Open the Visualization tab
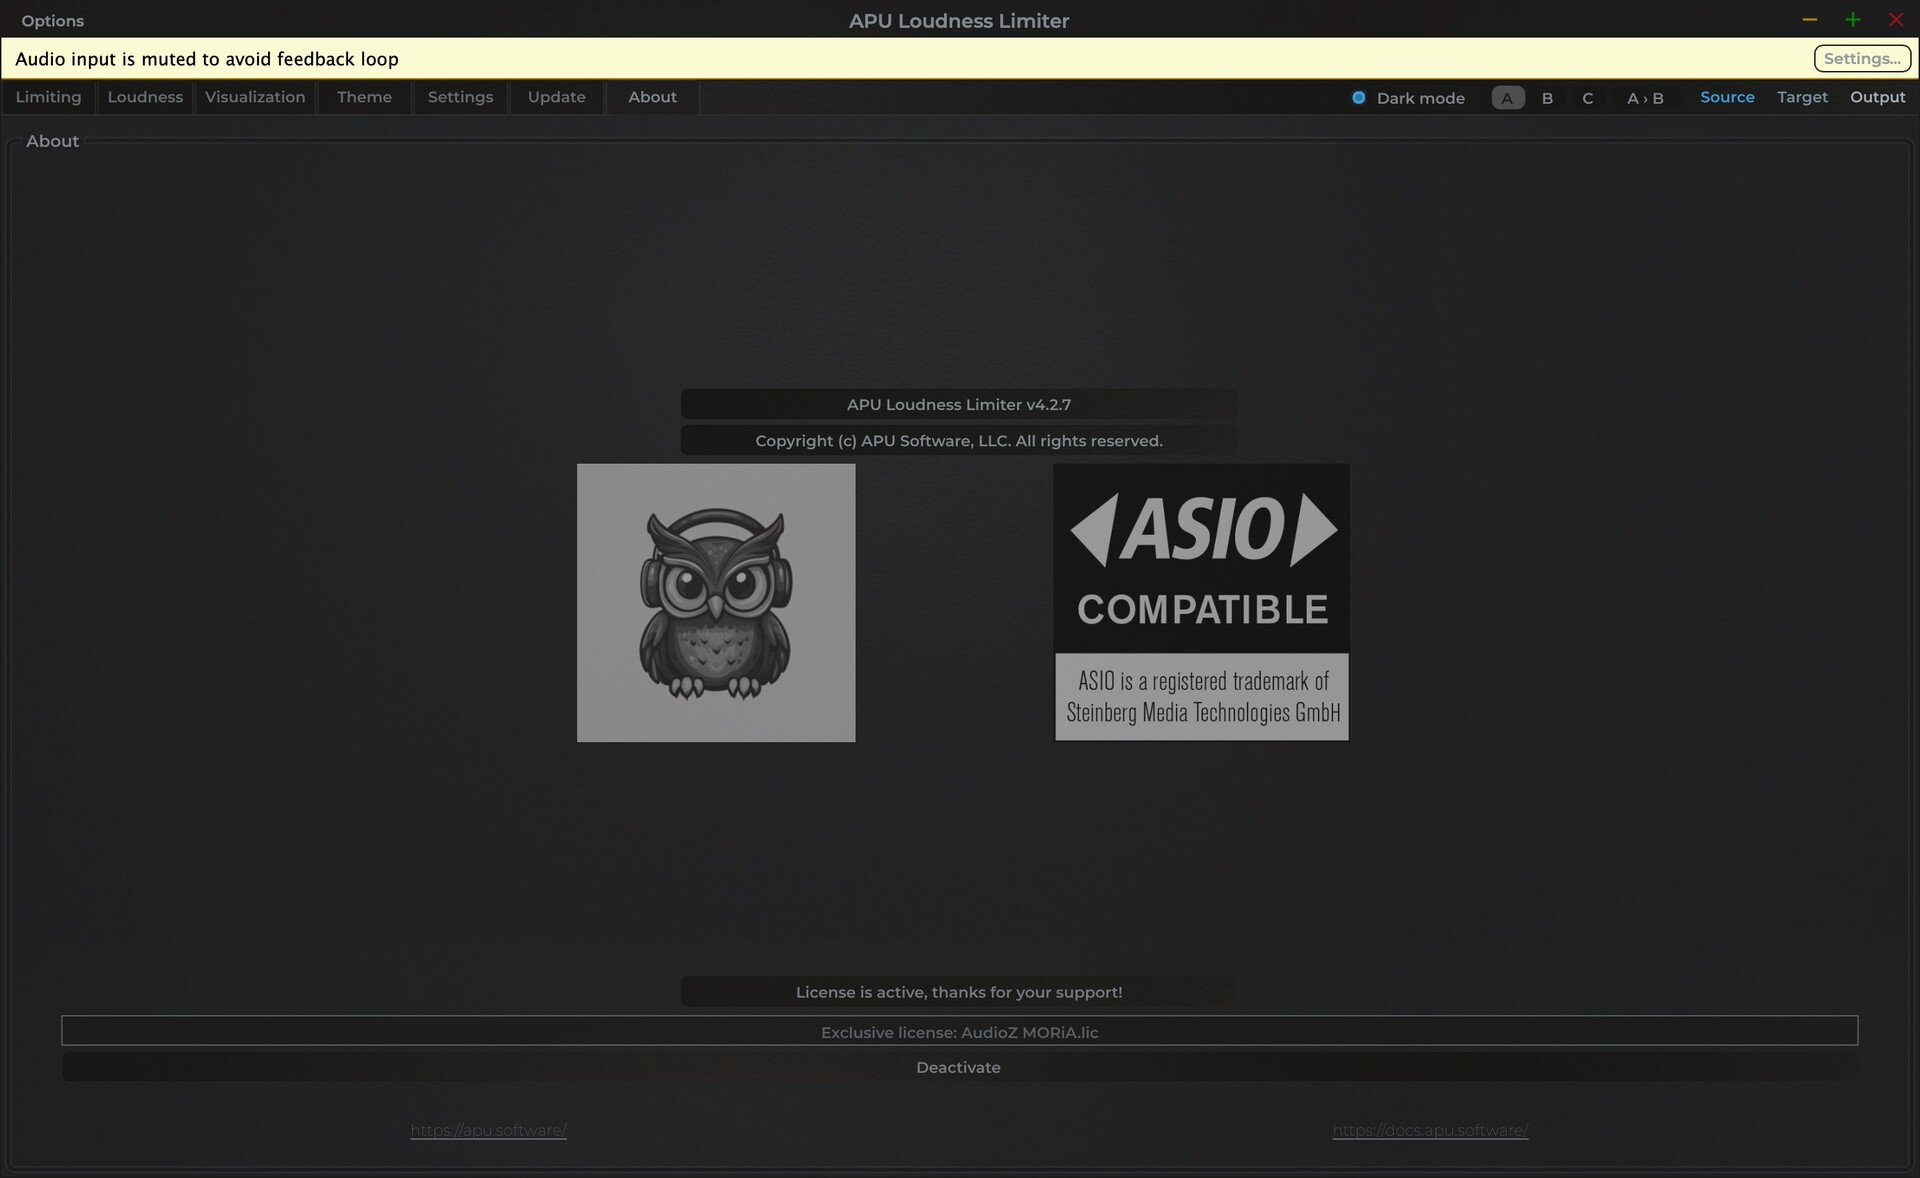This screenshot has width=1920, height=1178. tap(255, 97)
